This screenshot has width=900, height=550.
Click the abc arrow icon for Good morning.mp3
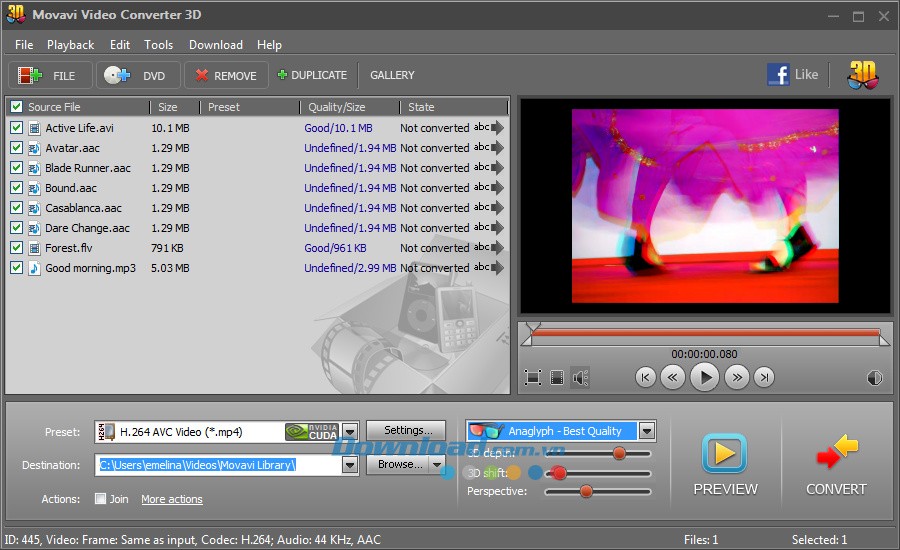(x=488, y=268)
